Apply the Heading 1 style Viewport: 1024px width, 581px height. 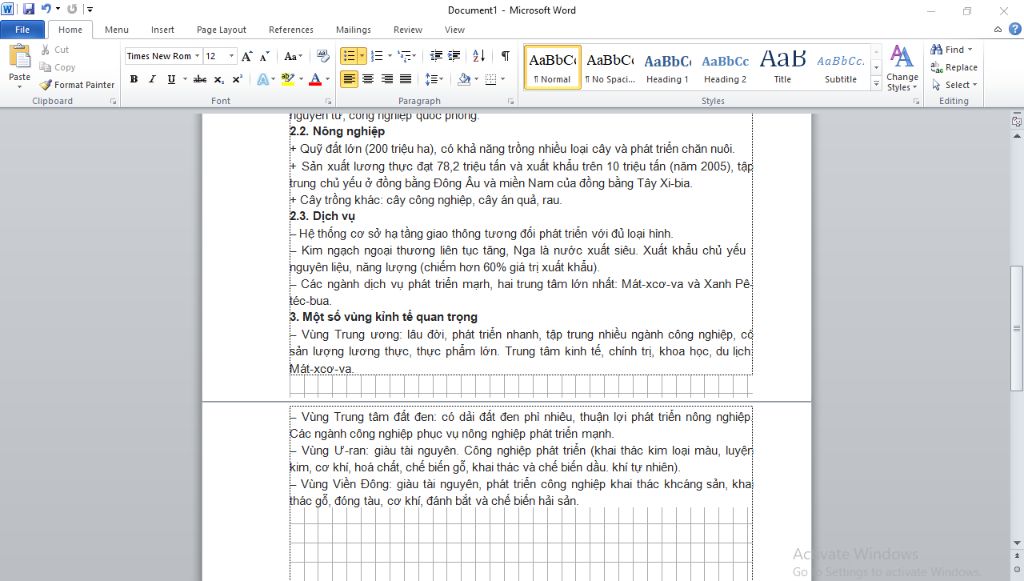coord(667,67)
